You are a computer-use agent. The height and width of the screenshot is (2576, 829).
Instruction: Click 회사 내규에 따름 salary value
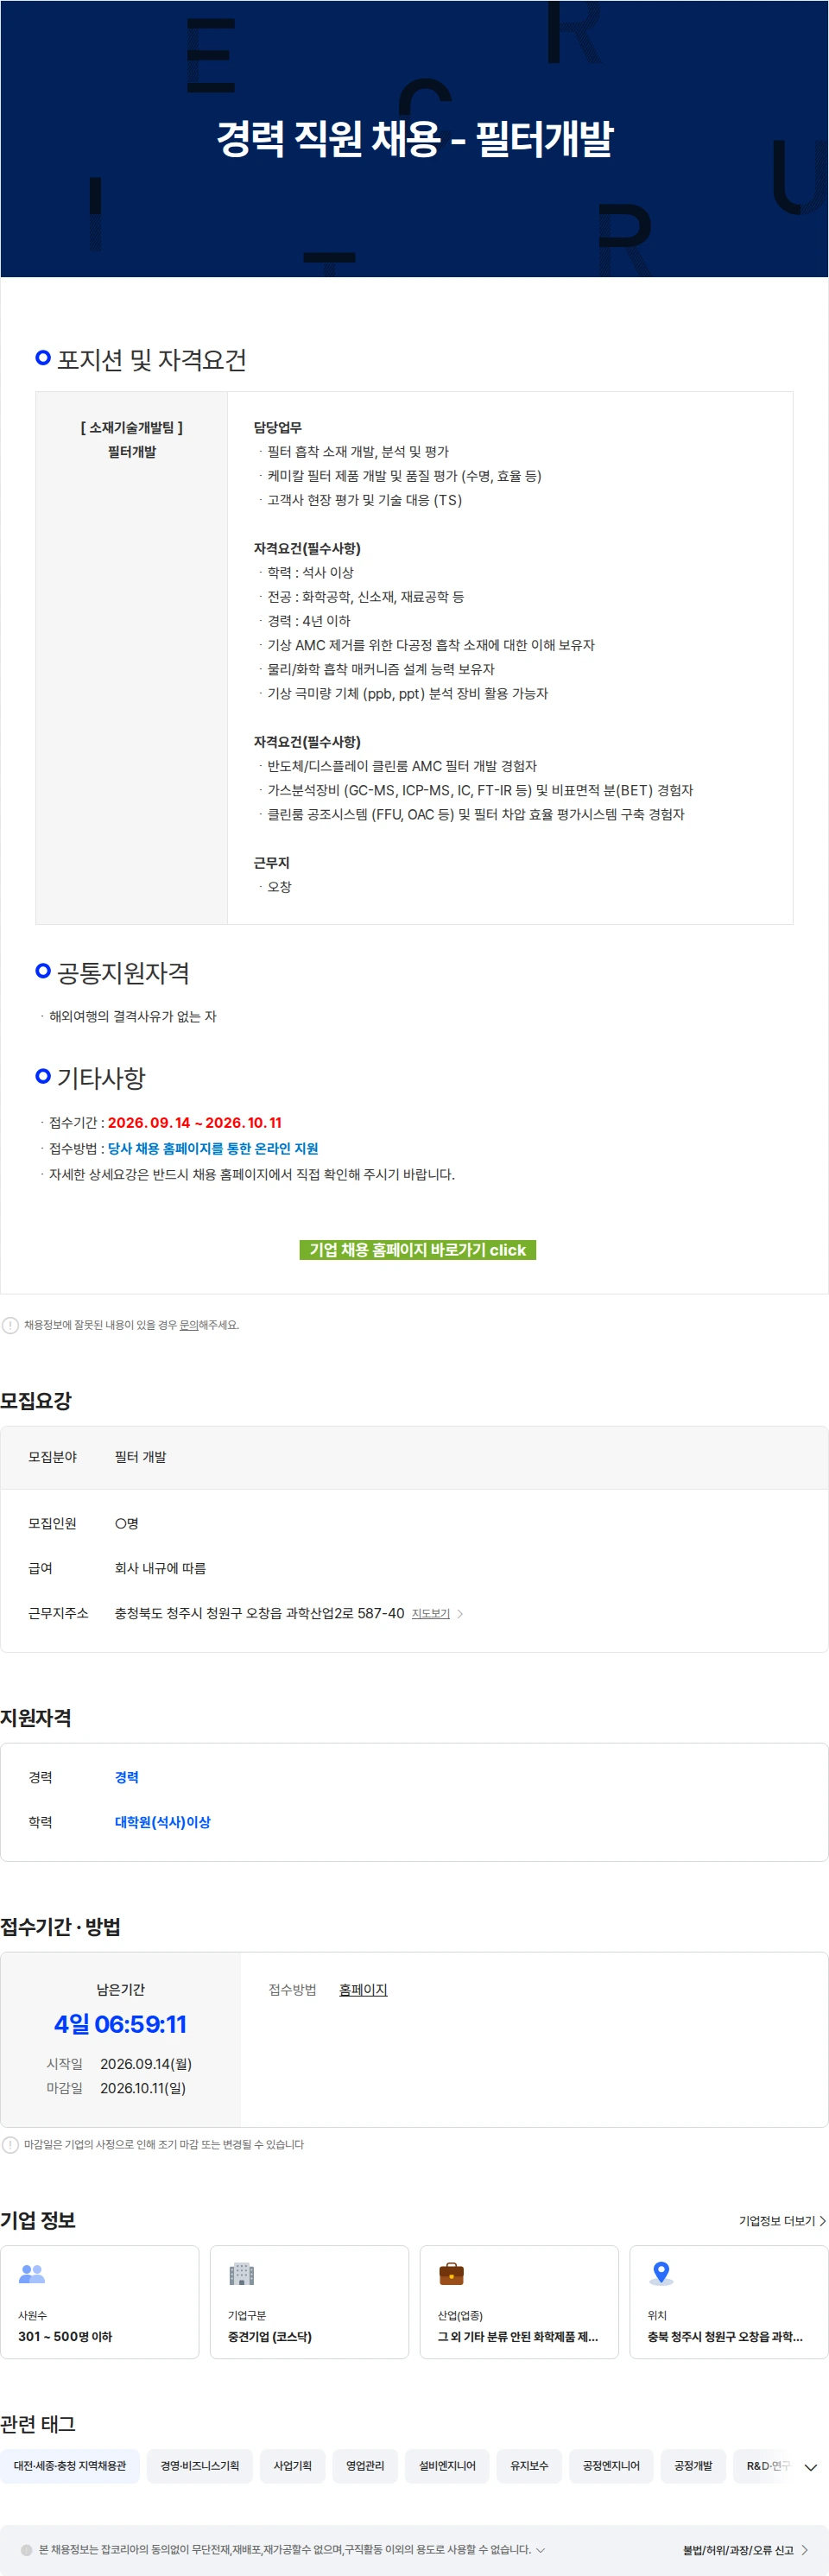coord(160,1567)
